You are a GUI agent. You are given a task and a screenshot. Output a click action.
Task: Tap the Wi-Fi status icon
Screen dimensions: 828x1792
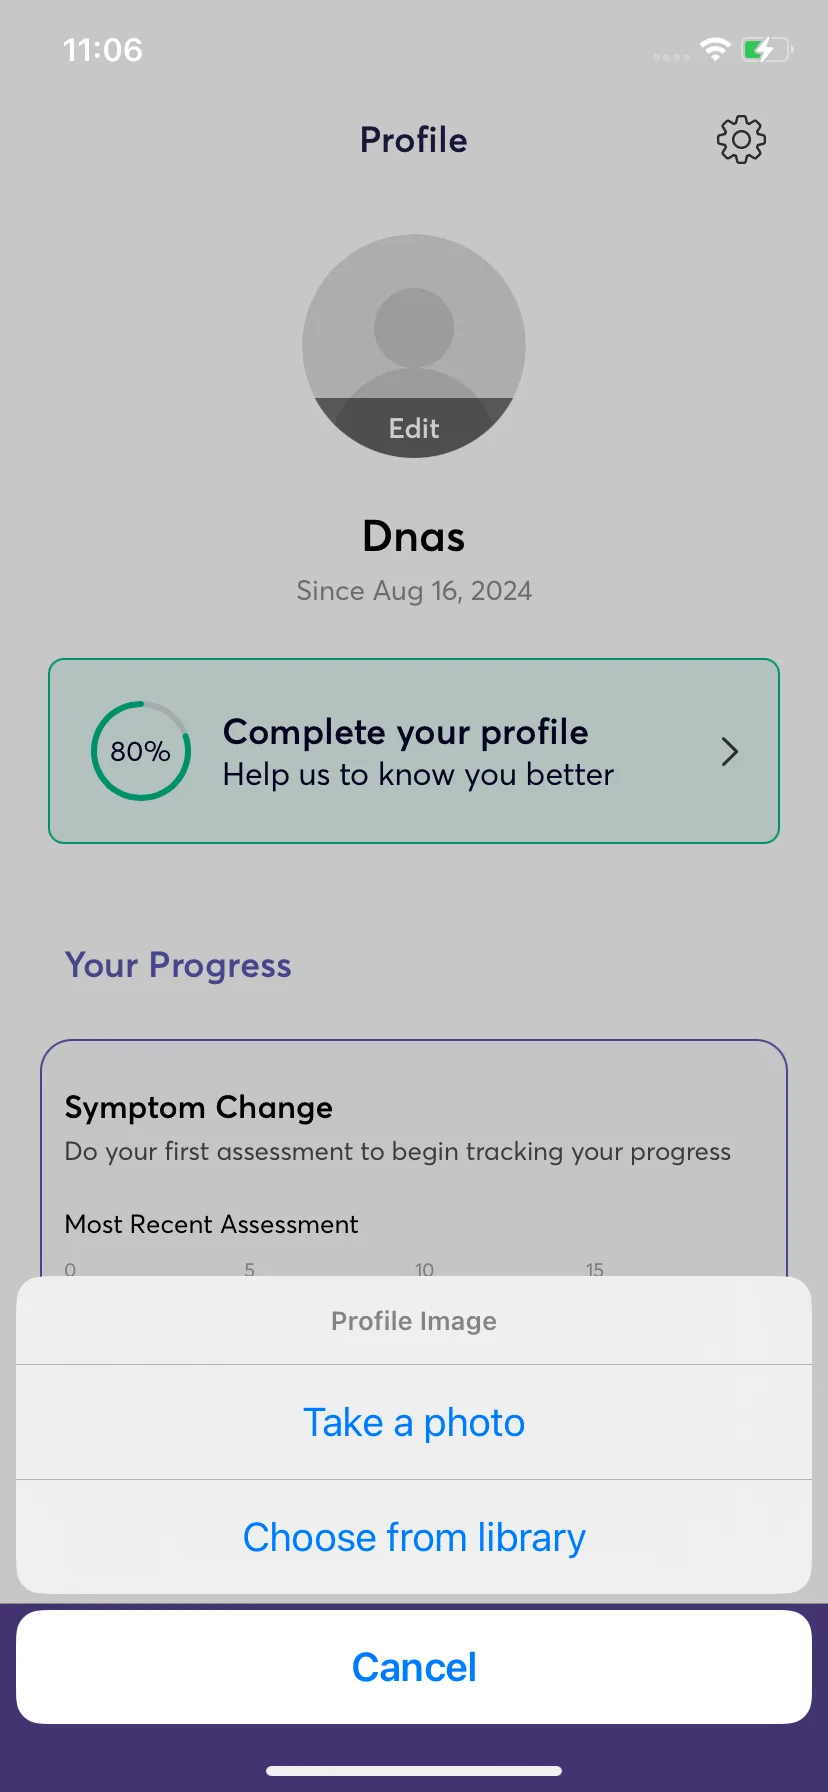click(x=715, y=49)
